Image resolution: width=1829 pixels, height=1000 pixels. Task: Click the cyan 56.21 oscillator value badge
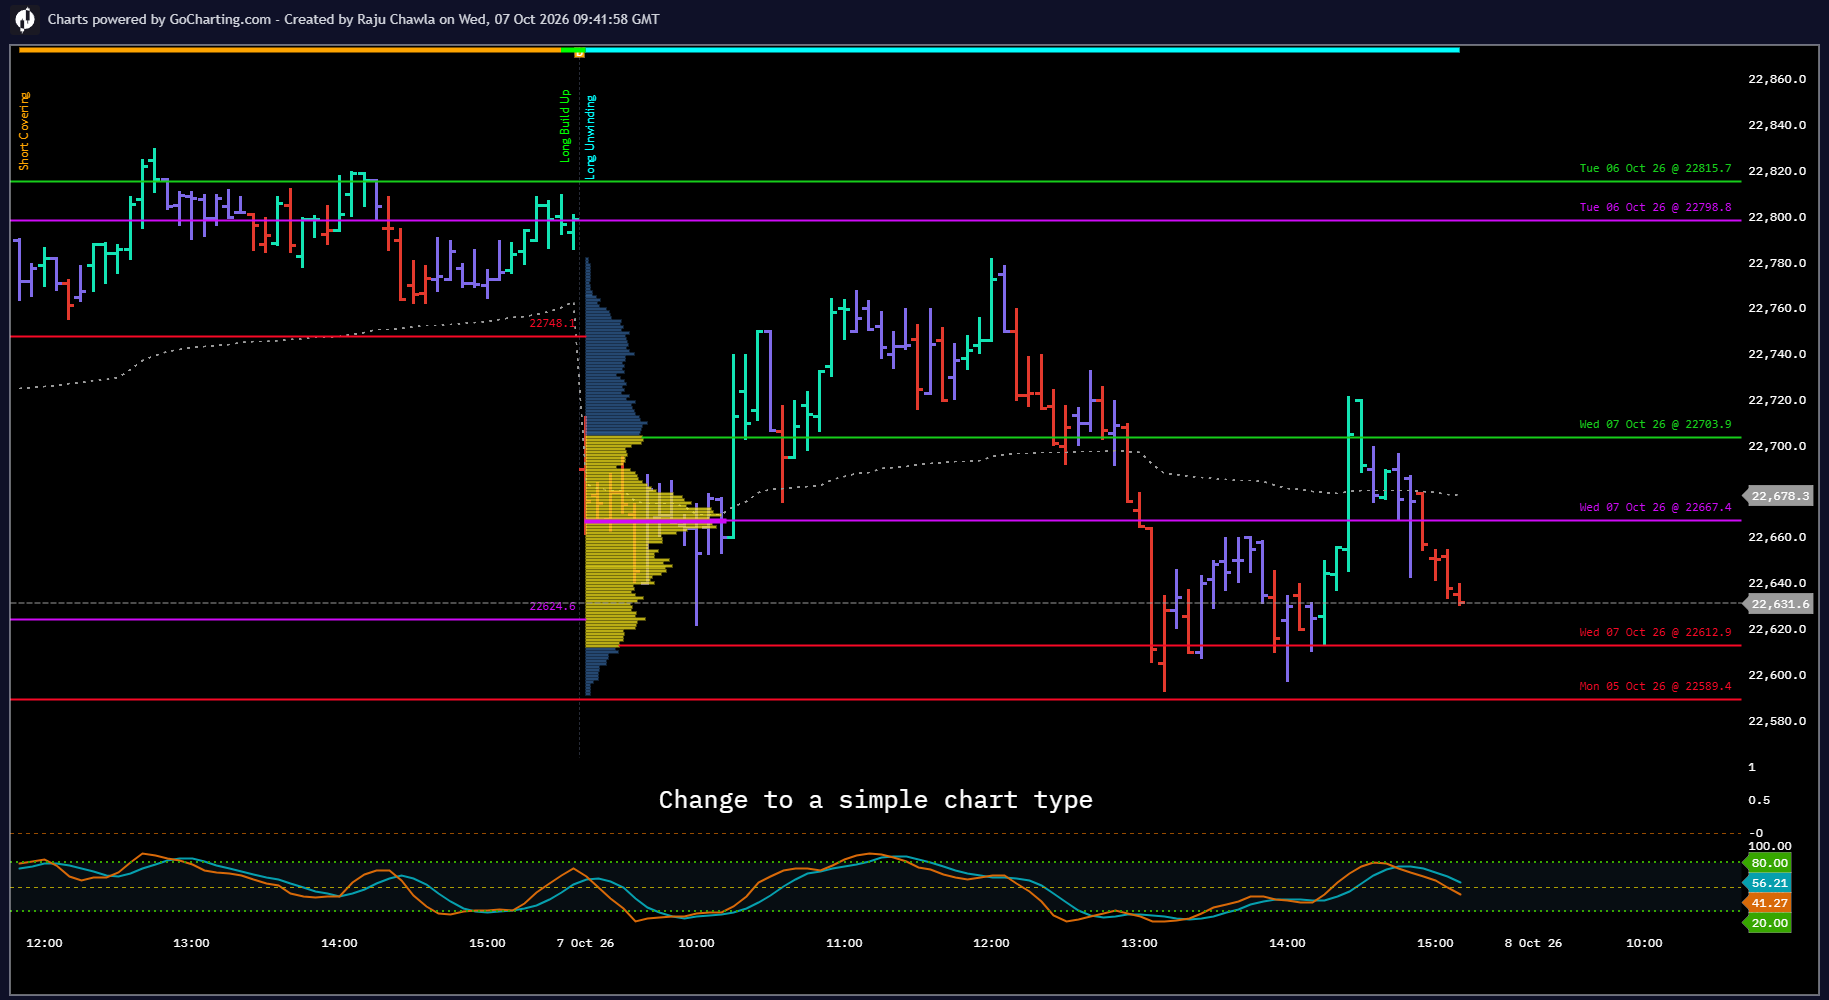coord(1768,883)
